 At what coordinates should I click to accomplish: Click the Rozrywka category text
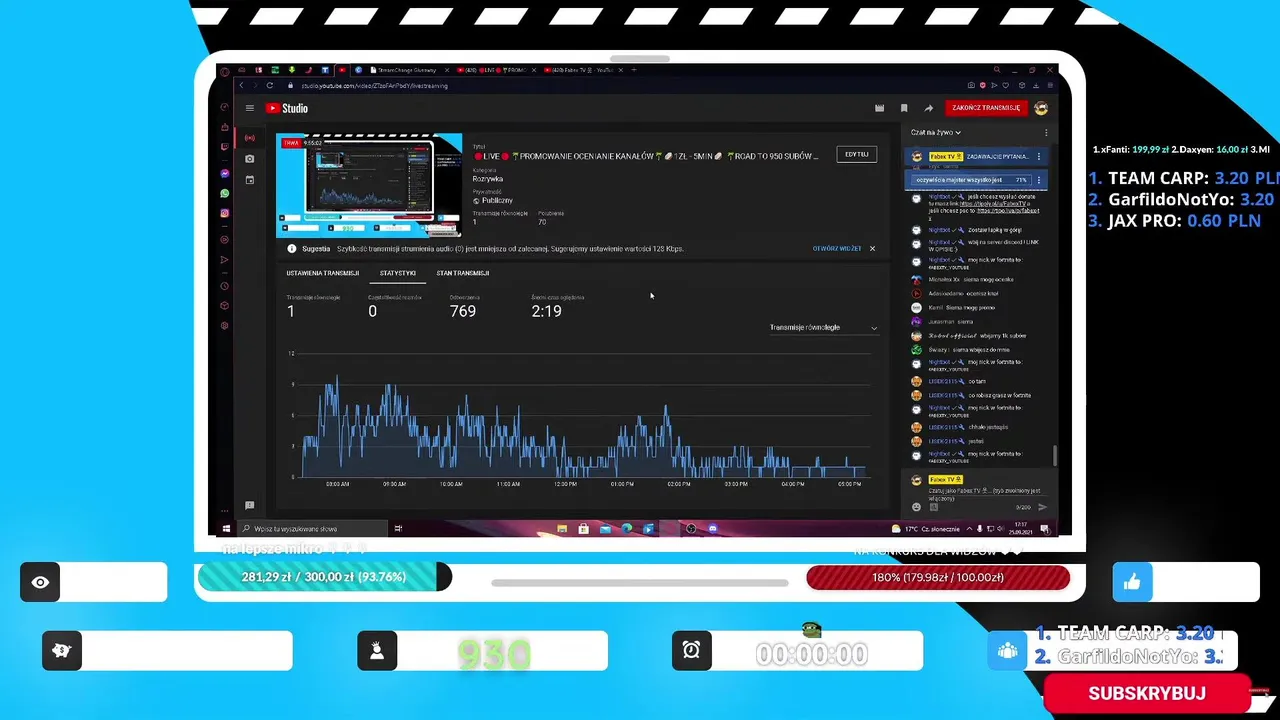[488, 179]
